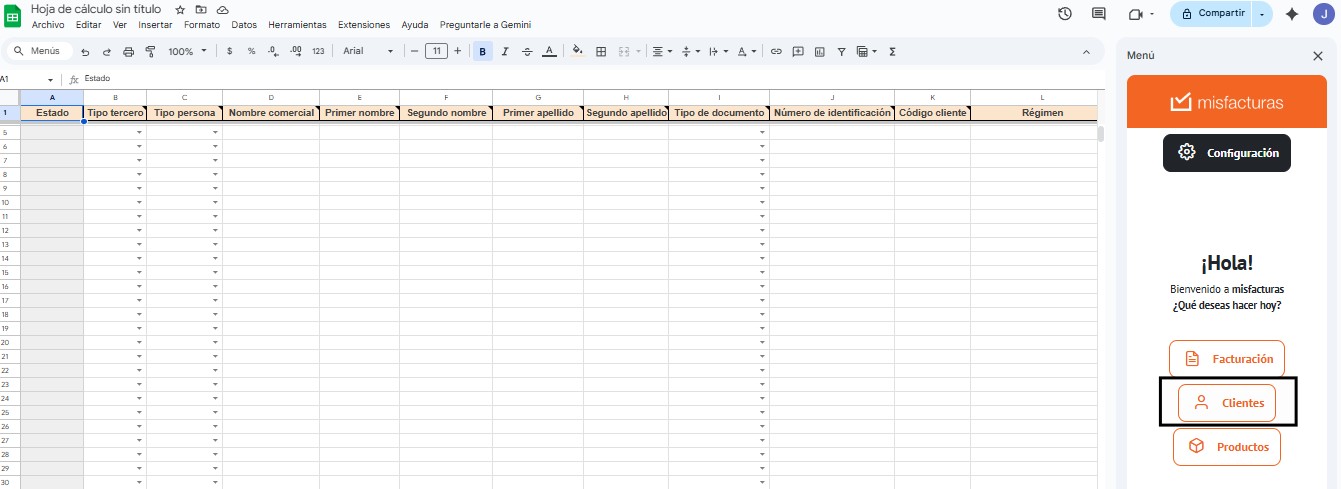Open the zoom 100% dropdown

187,51
